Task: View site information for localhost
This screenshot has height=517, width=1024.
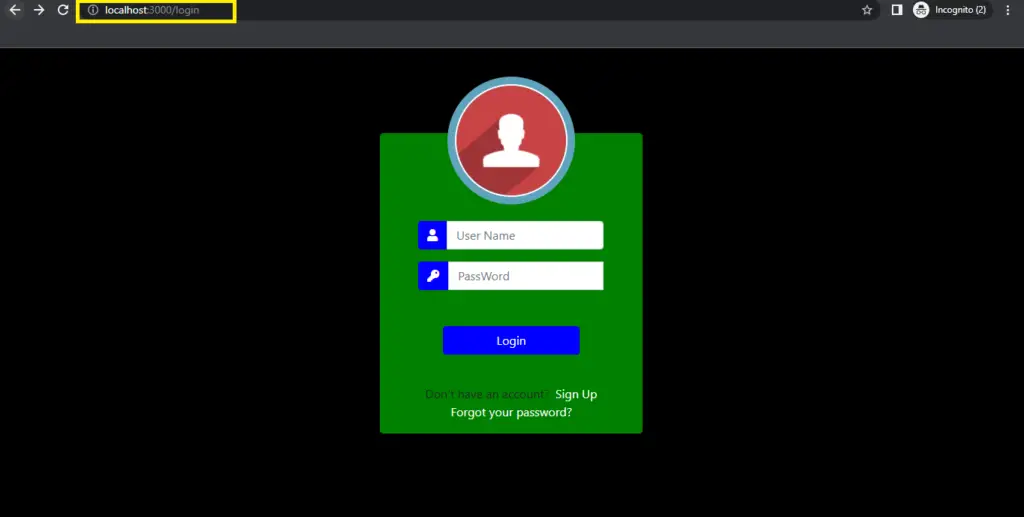Action: 93,10
